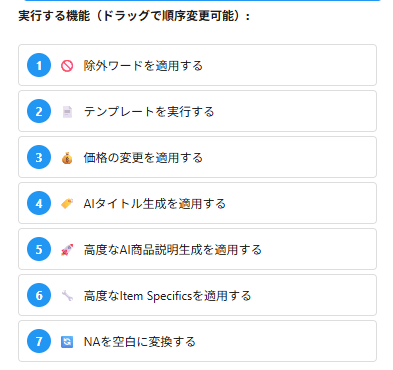The height and width of the screenshot is (370, 393).
Task: Click the blue refresh icon for NA変換
Action: pos(67,342)
